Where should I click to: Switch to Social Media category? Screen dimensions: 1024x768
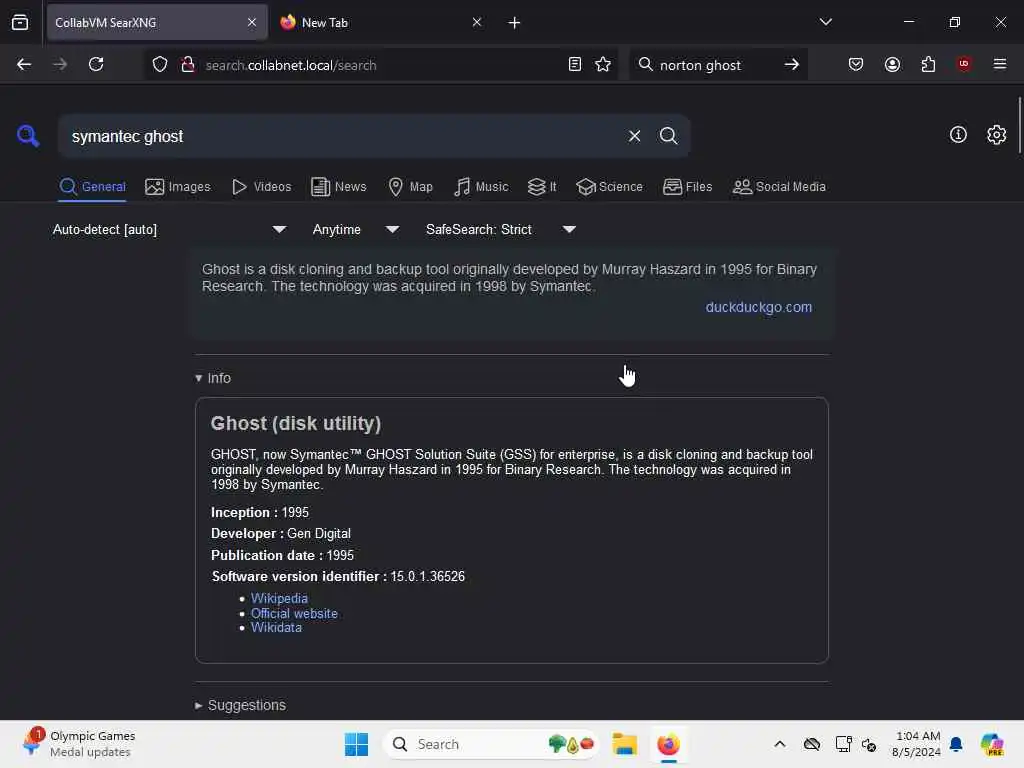pos(779,187)
